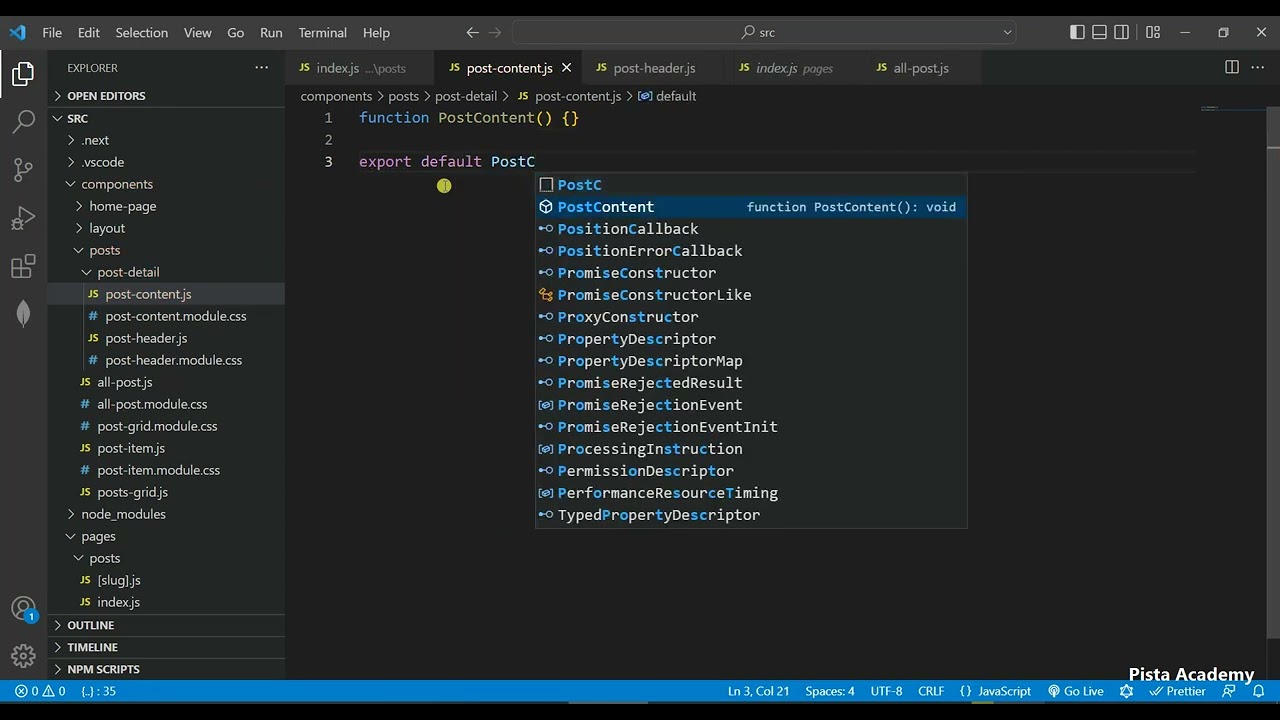This screenshot has width=1280, height=720.
Task: Open post-content.module.css file
Action: click(166, 316)
